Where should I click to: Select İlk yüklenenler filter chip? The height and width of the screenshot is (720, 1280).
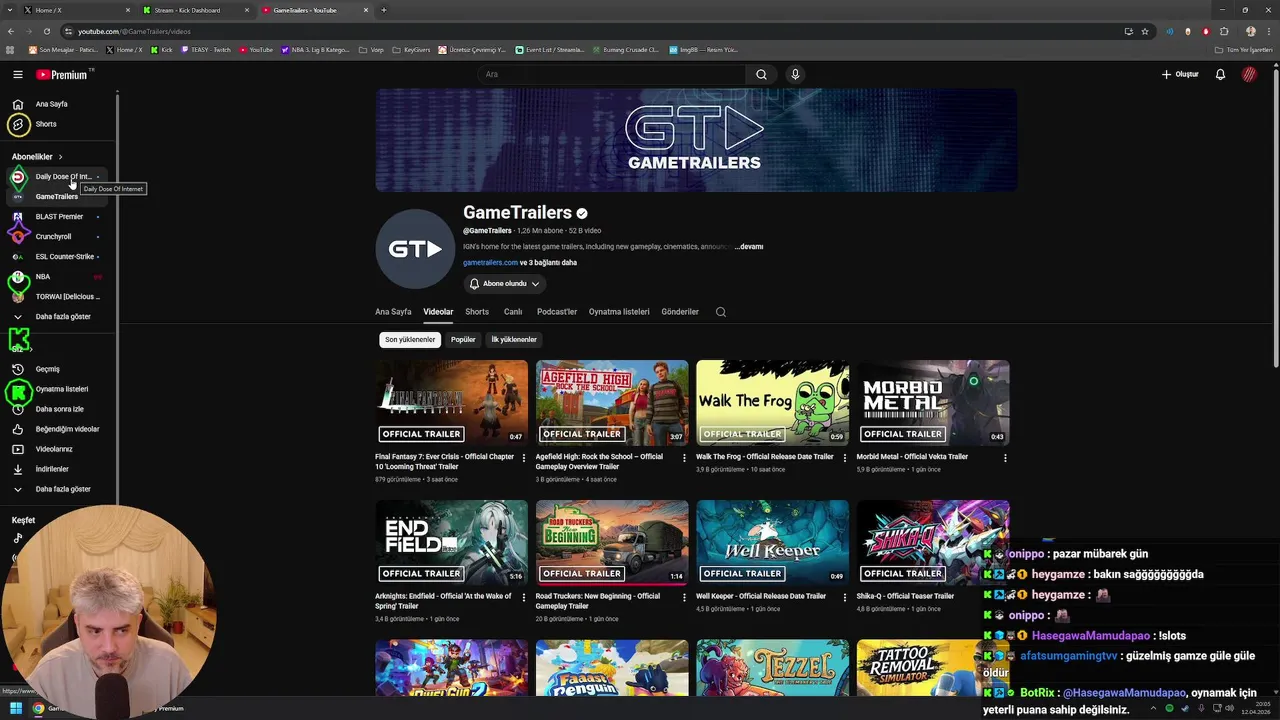(514, 340)
